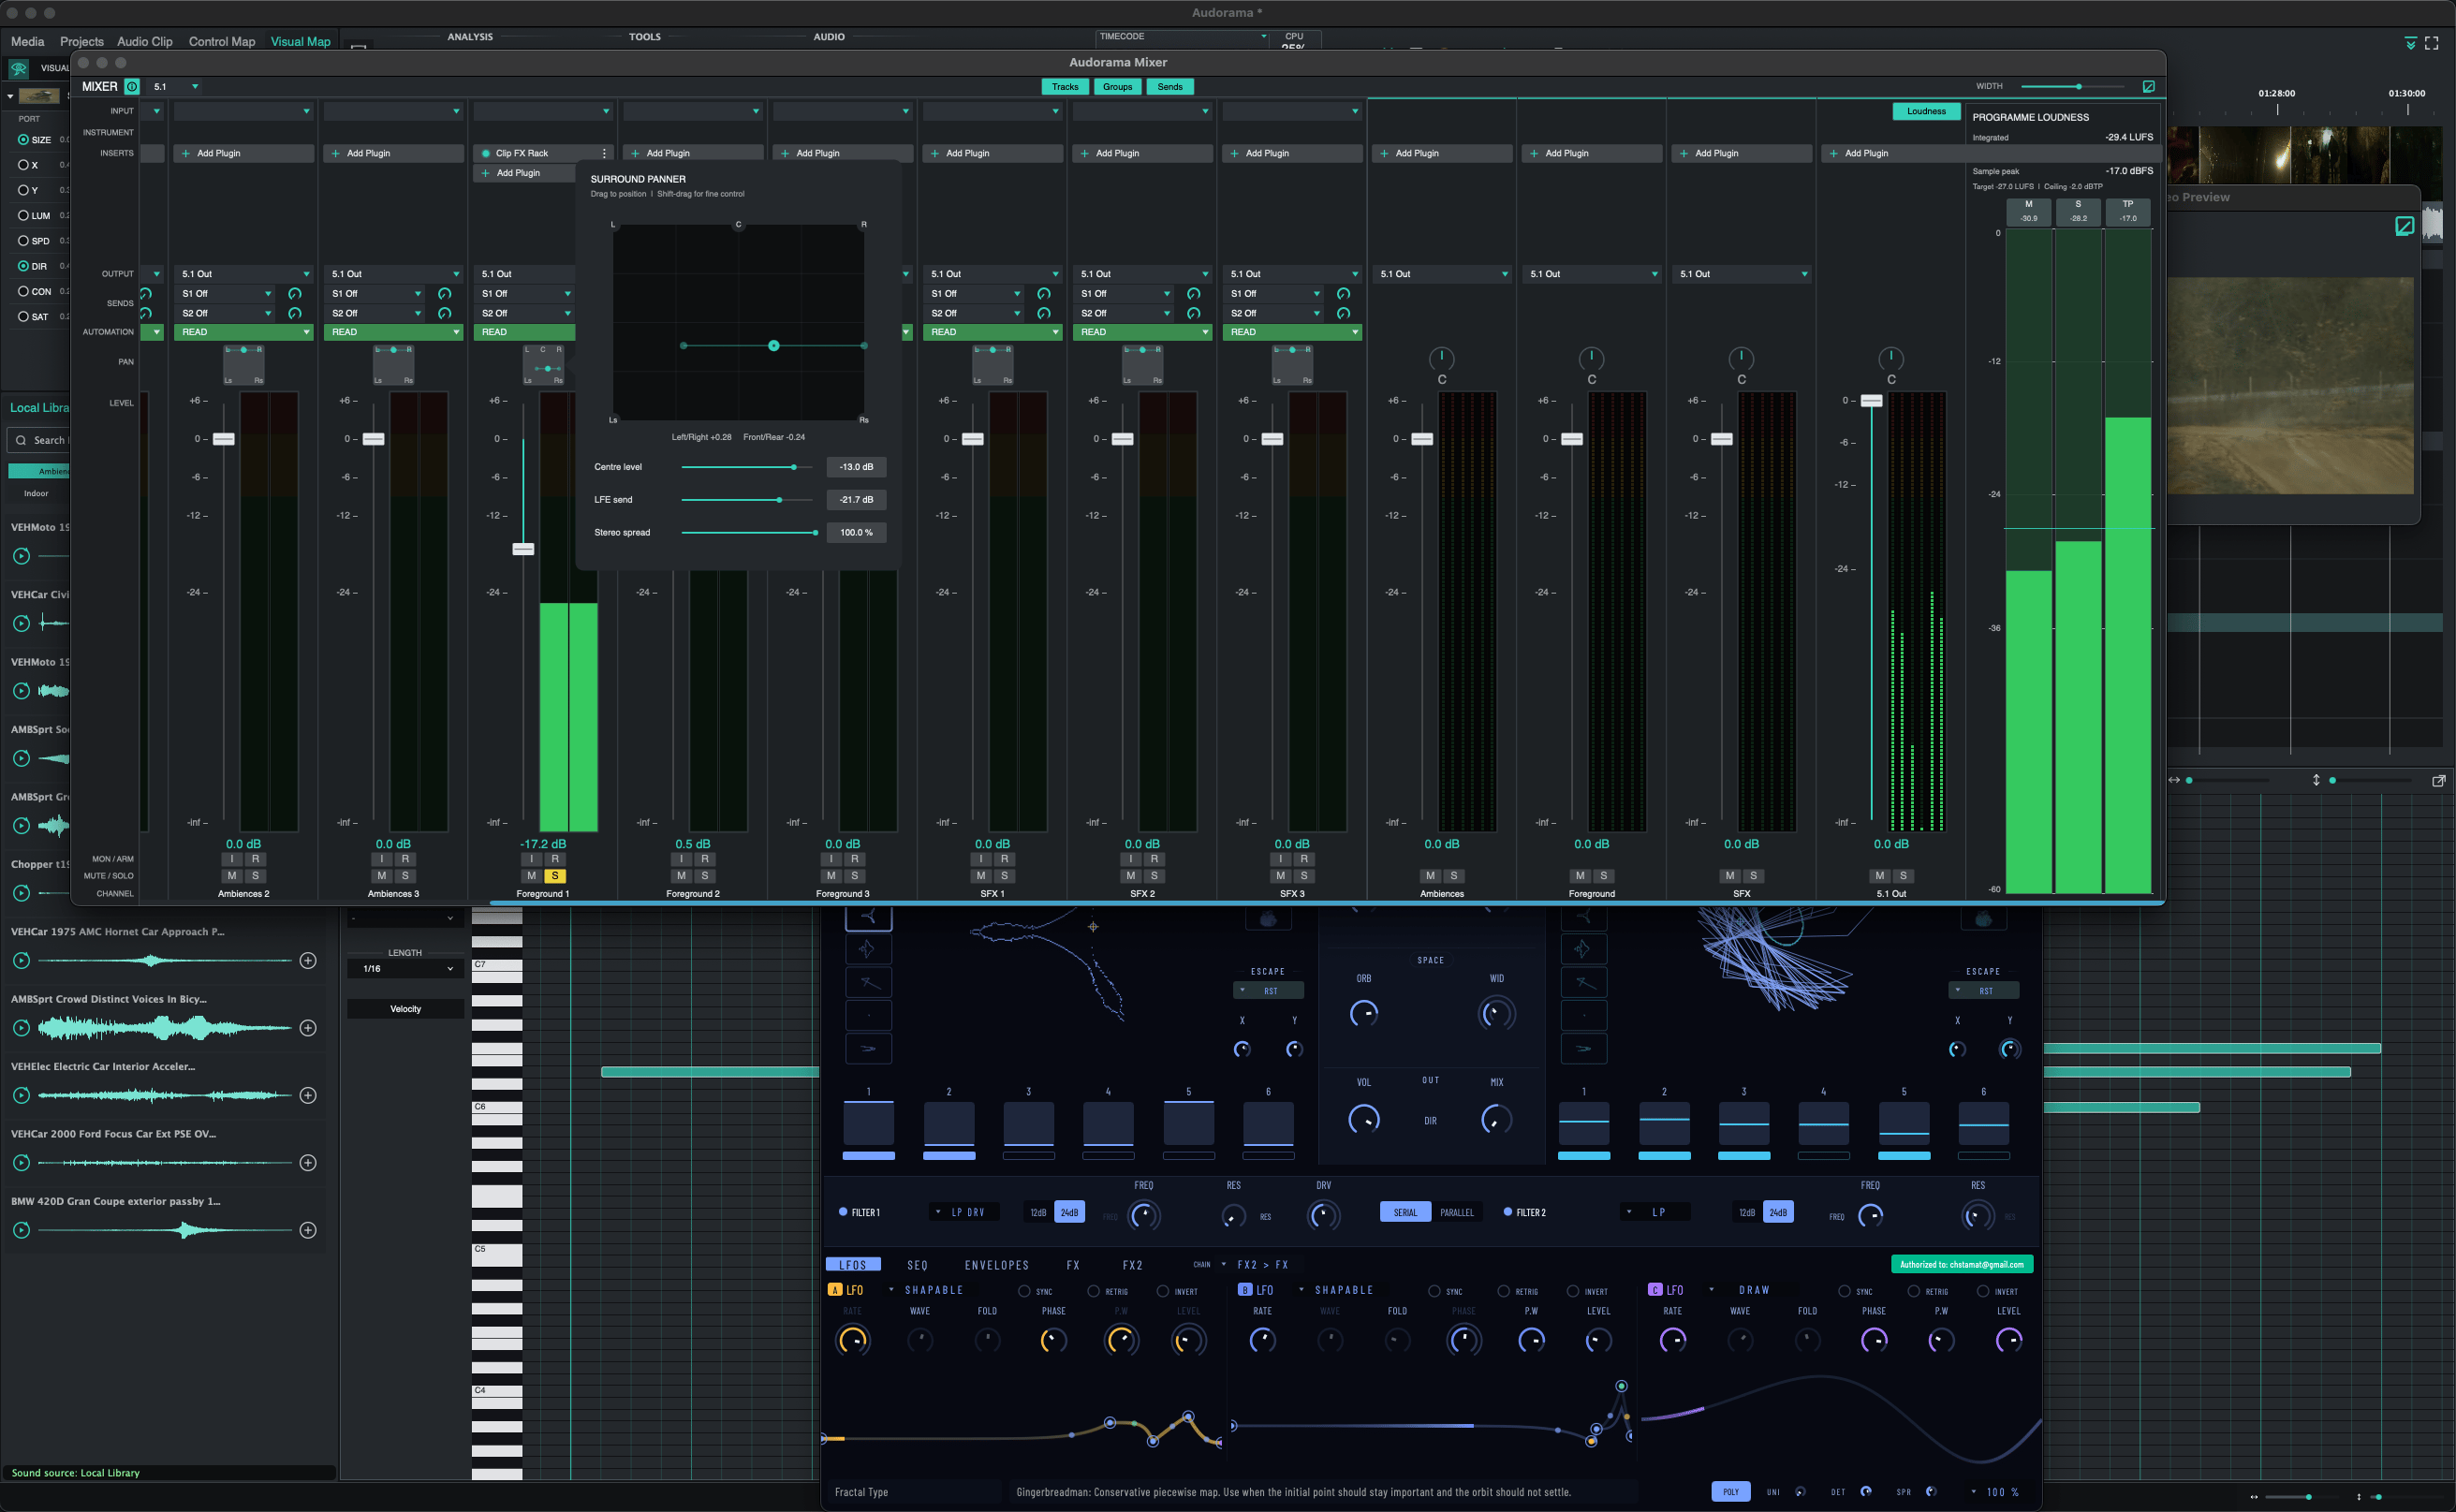Viewport: 2456px width, 1512px height.
Task: Open the Clip FX Rack options menu
Action: pyautogui.click(x=604, y=153)
